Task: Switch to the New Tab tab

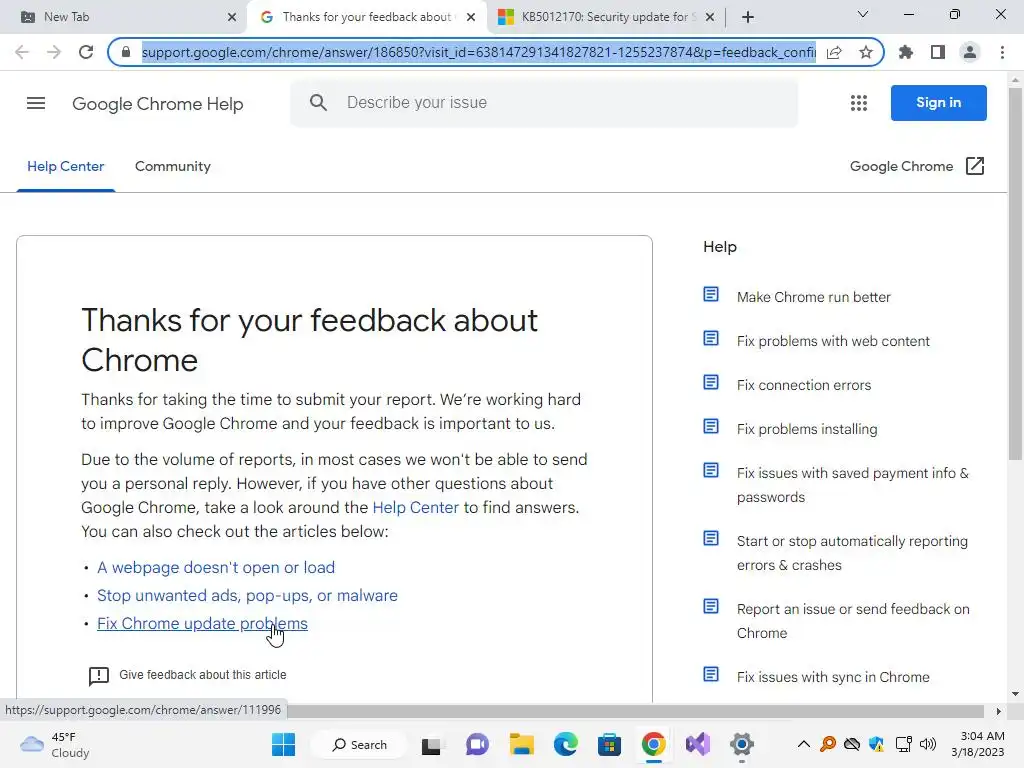Action: click(x=124, y=17)
